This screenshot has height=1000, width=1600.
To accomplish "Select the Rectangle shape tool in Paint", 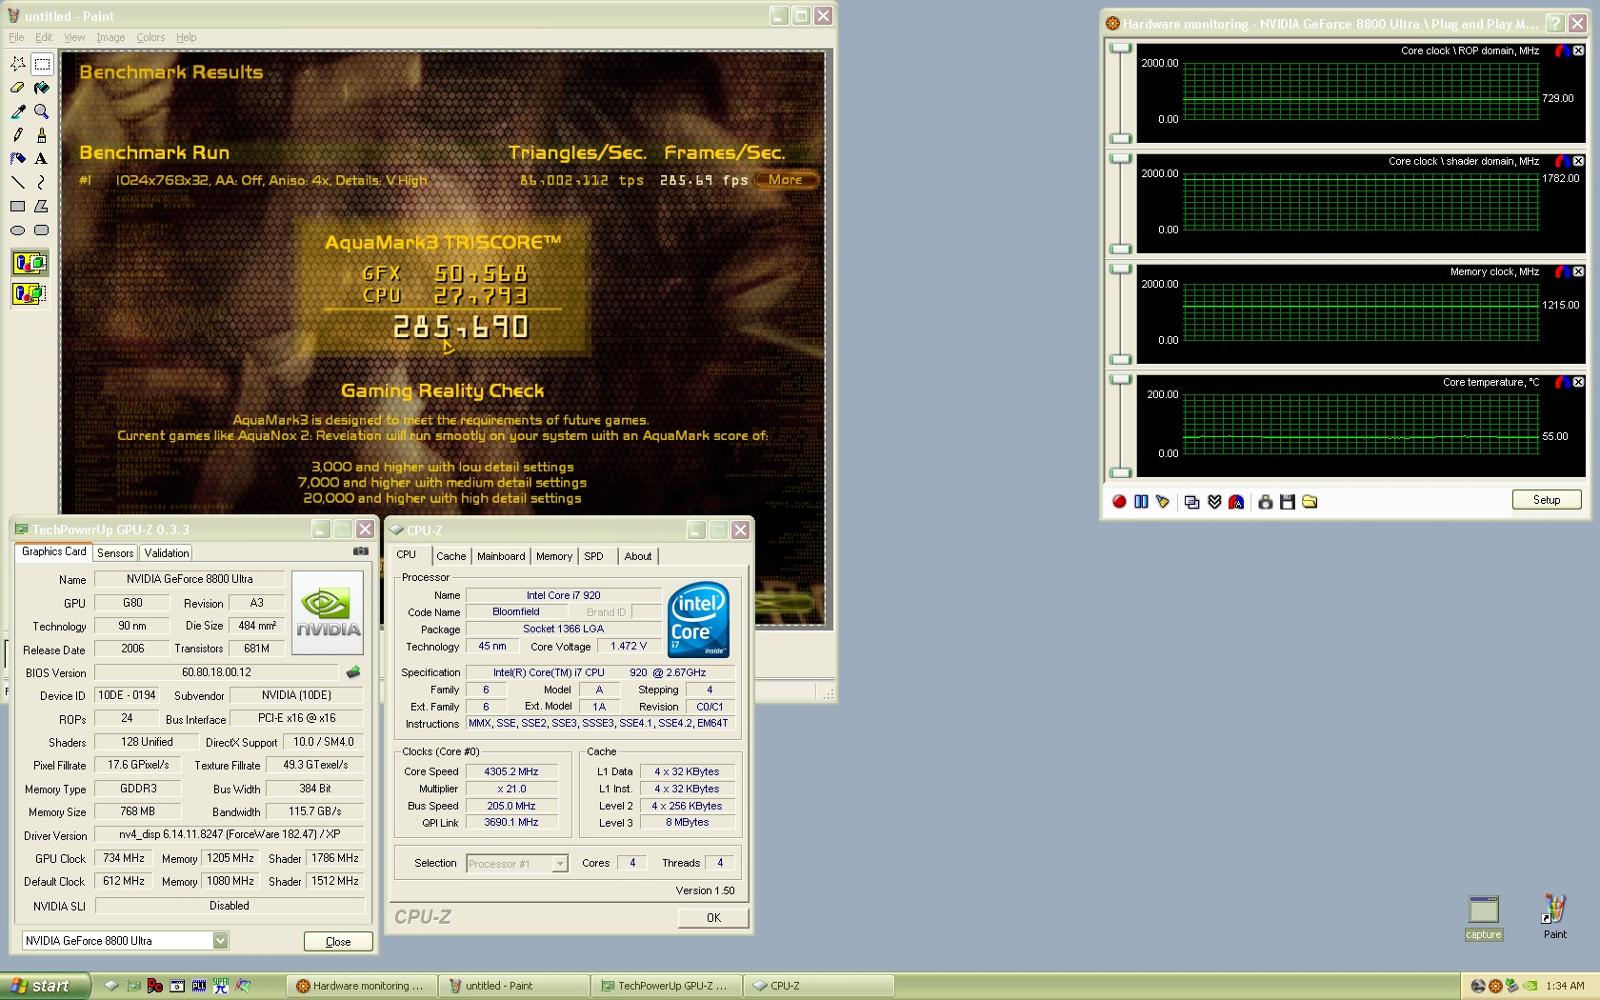I will point(18,206).
